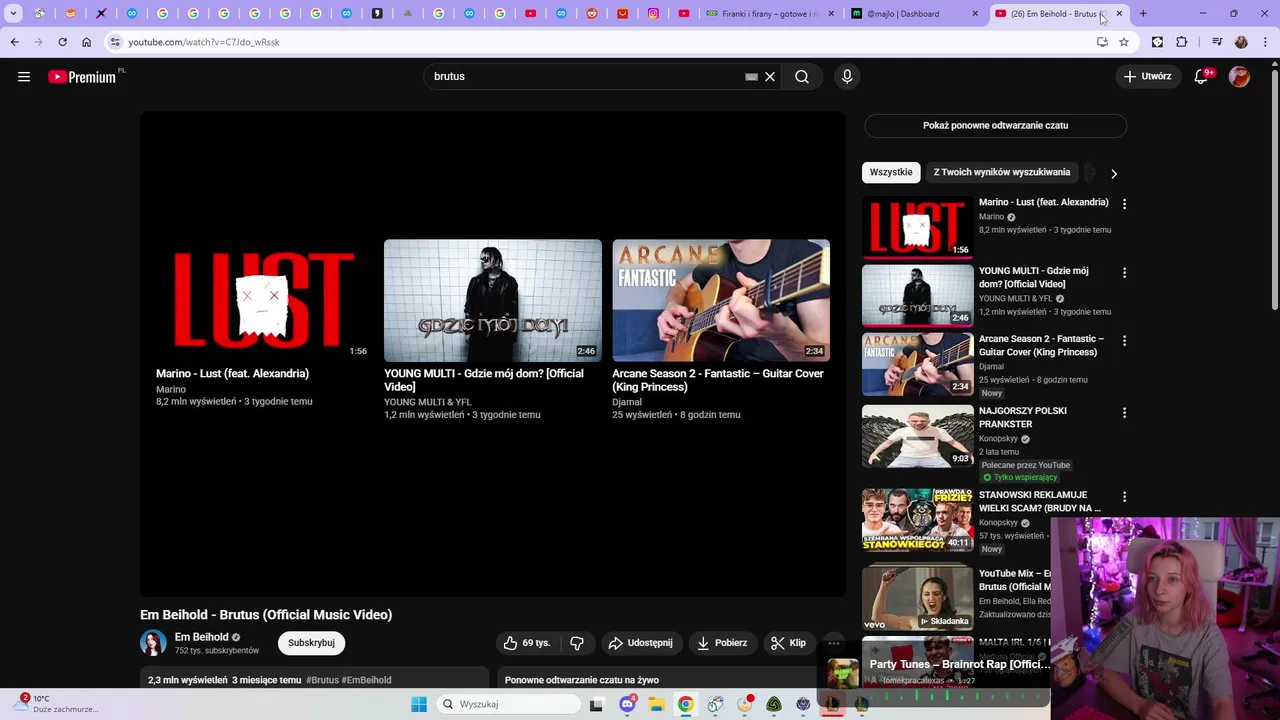Open the YouTube guide hamburger menu
The image size is (1280, 720).
(24, 77)
